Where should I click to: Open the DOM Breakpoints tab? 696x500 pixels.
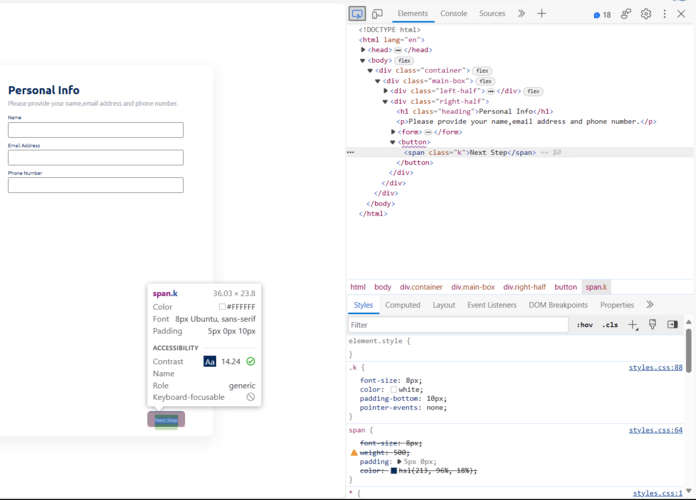[x=558, y=305]
